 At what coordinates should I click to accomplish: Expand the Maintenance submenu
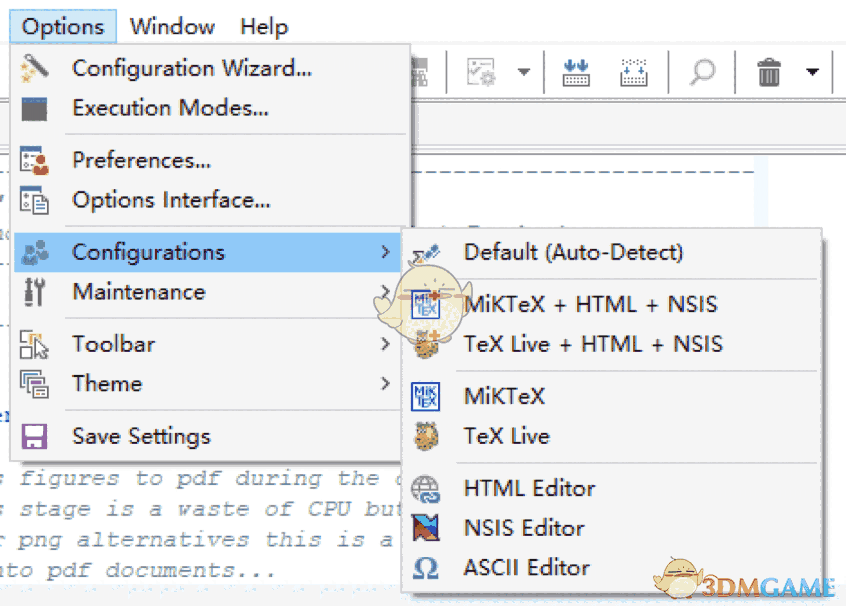385,292
